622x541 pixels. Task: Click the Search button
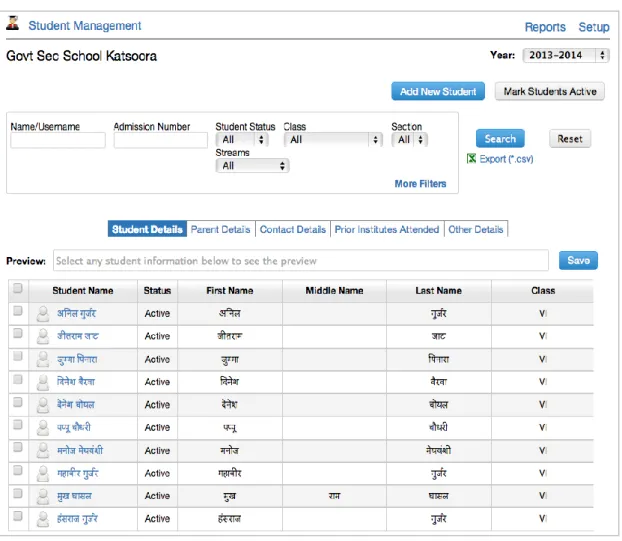point(500,139)
